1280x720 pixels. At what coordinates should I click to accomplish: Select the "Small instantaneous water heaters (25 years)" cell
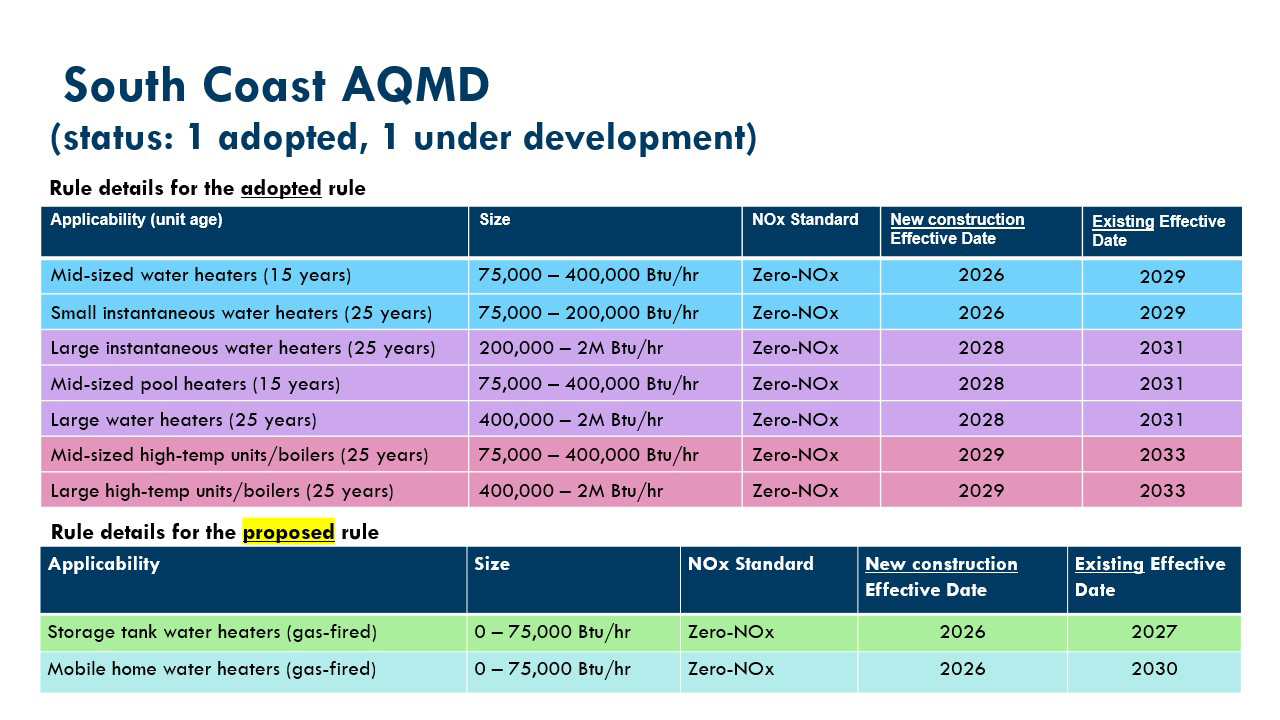tap(241, 313)
